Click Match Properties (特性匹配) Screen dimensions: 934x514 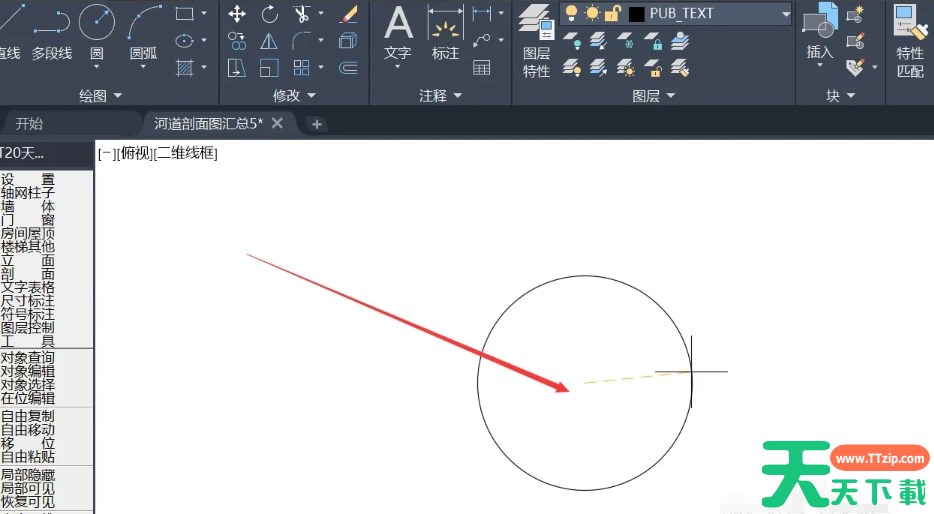[910, 42]
